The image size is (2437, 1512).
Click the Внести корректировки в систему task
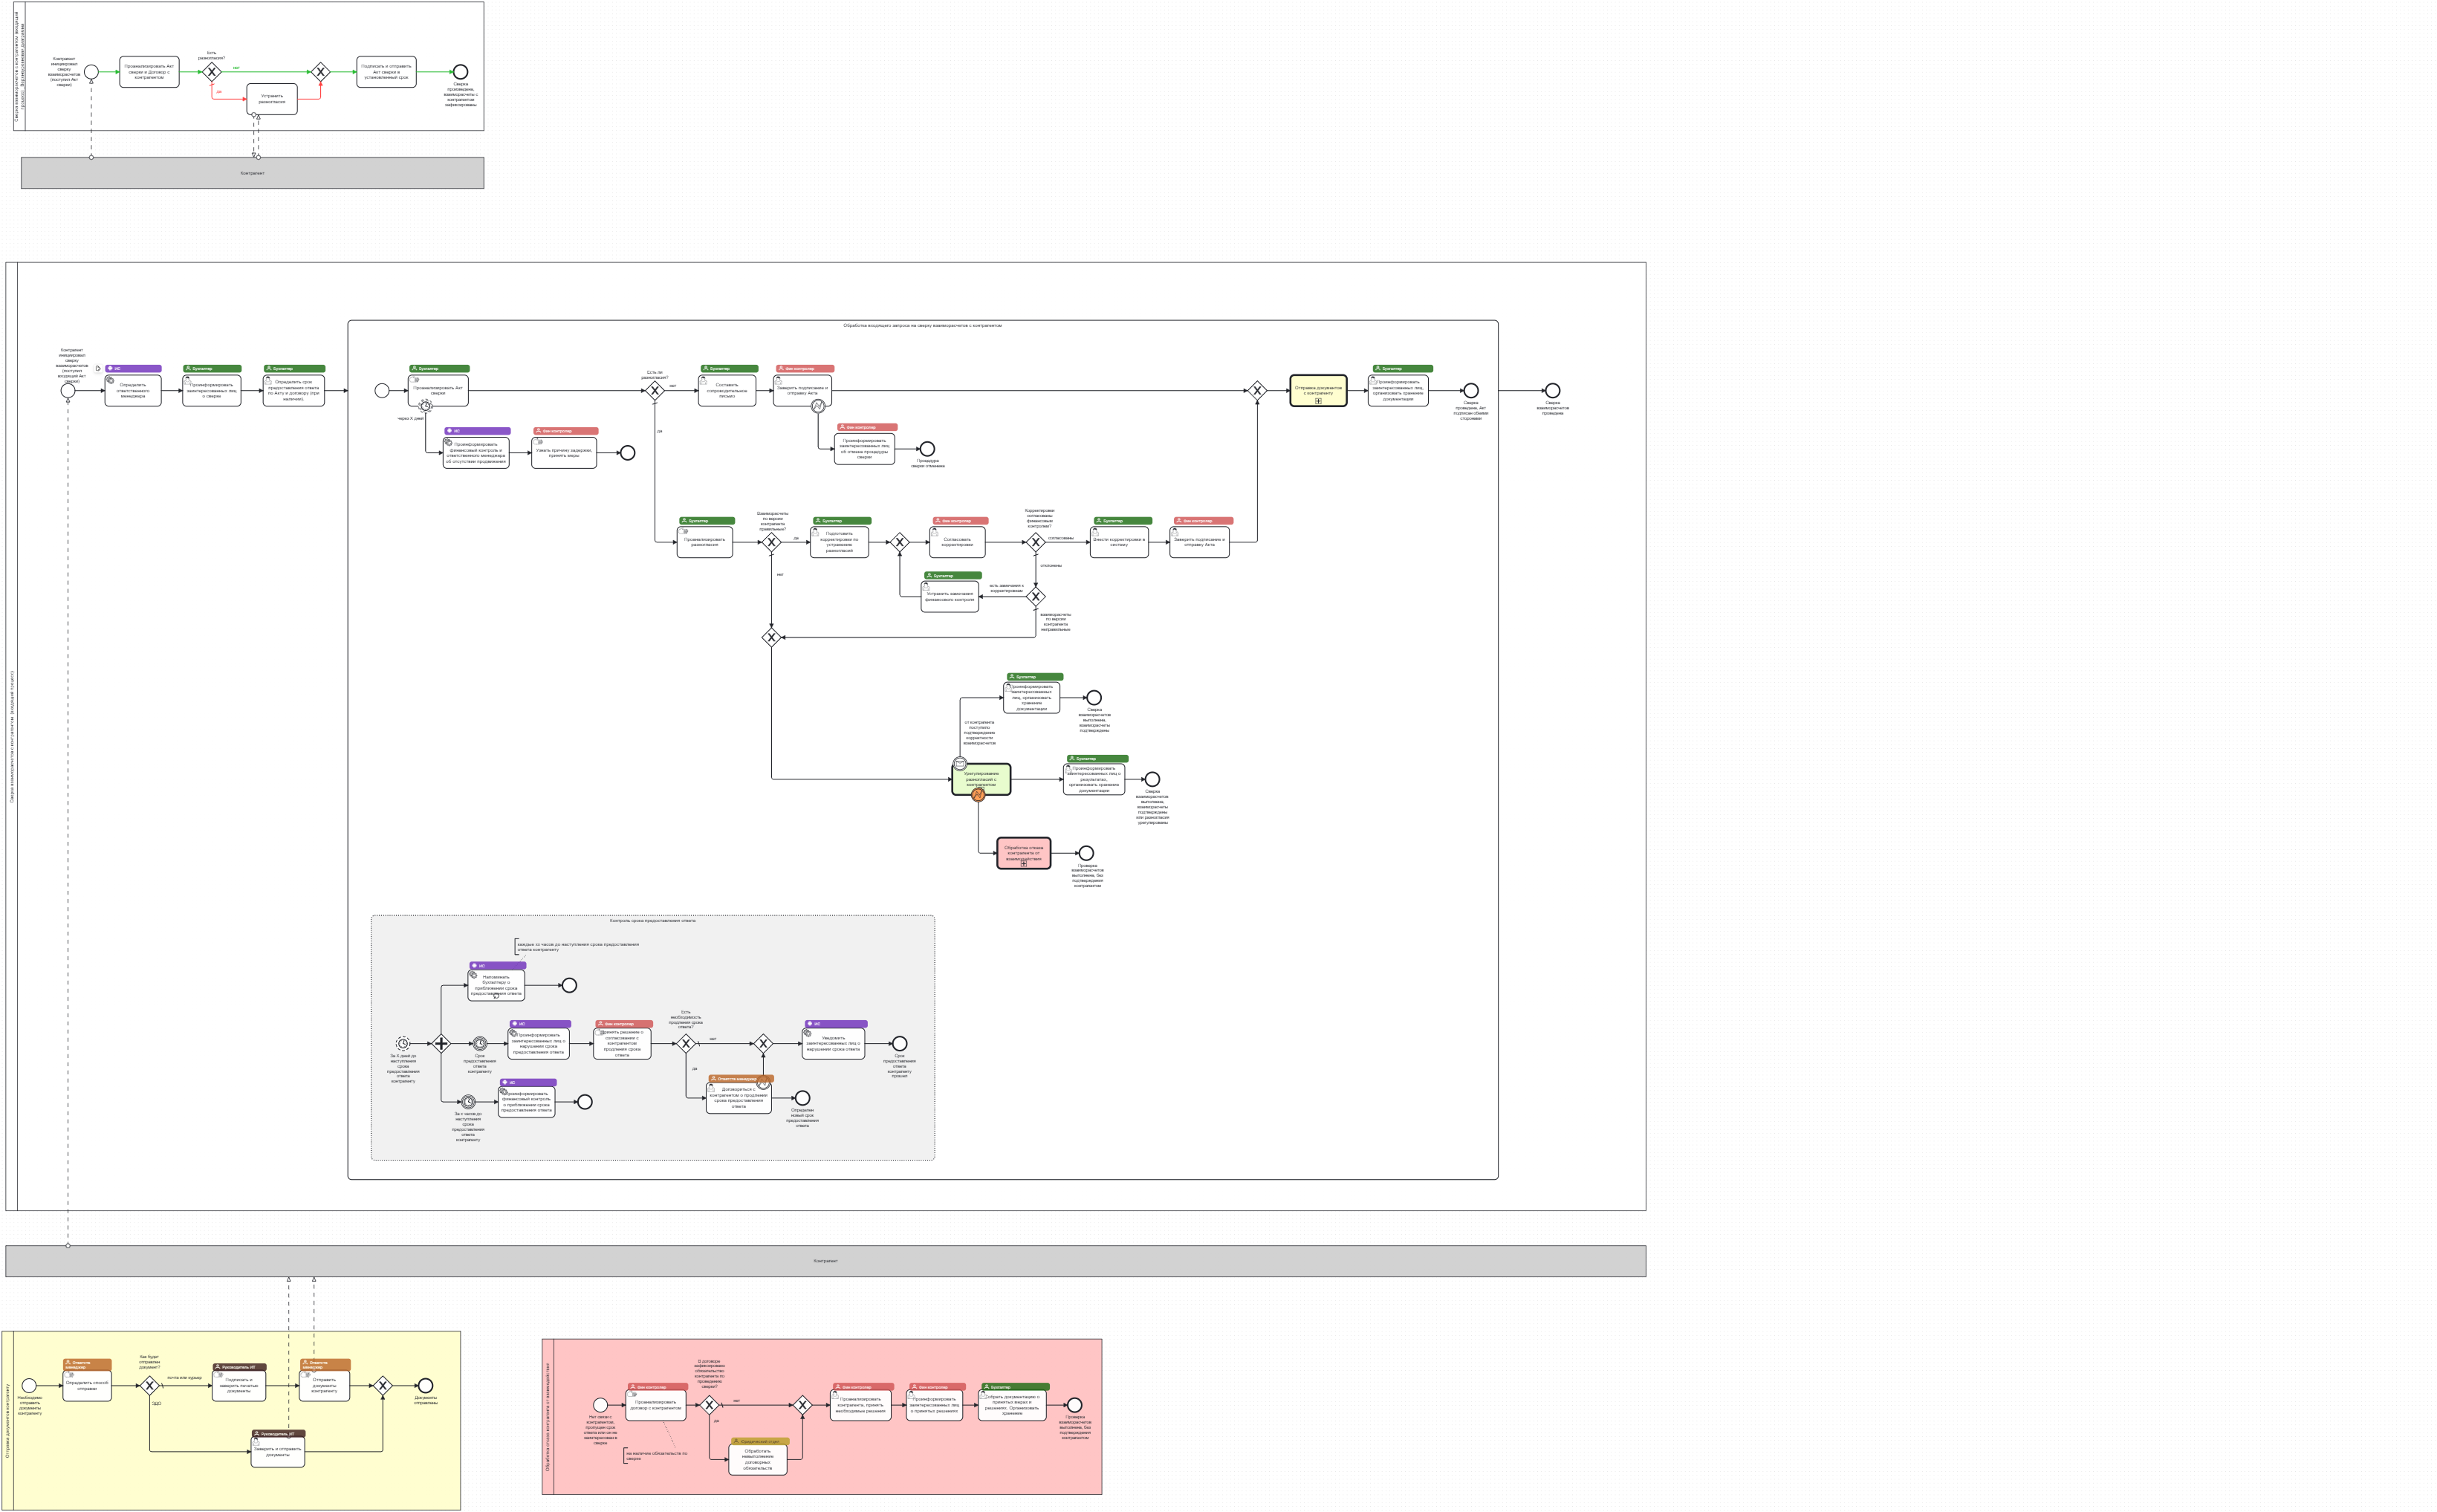tap(1119, 542)
